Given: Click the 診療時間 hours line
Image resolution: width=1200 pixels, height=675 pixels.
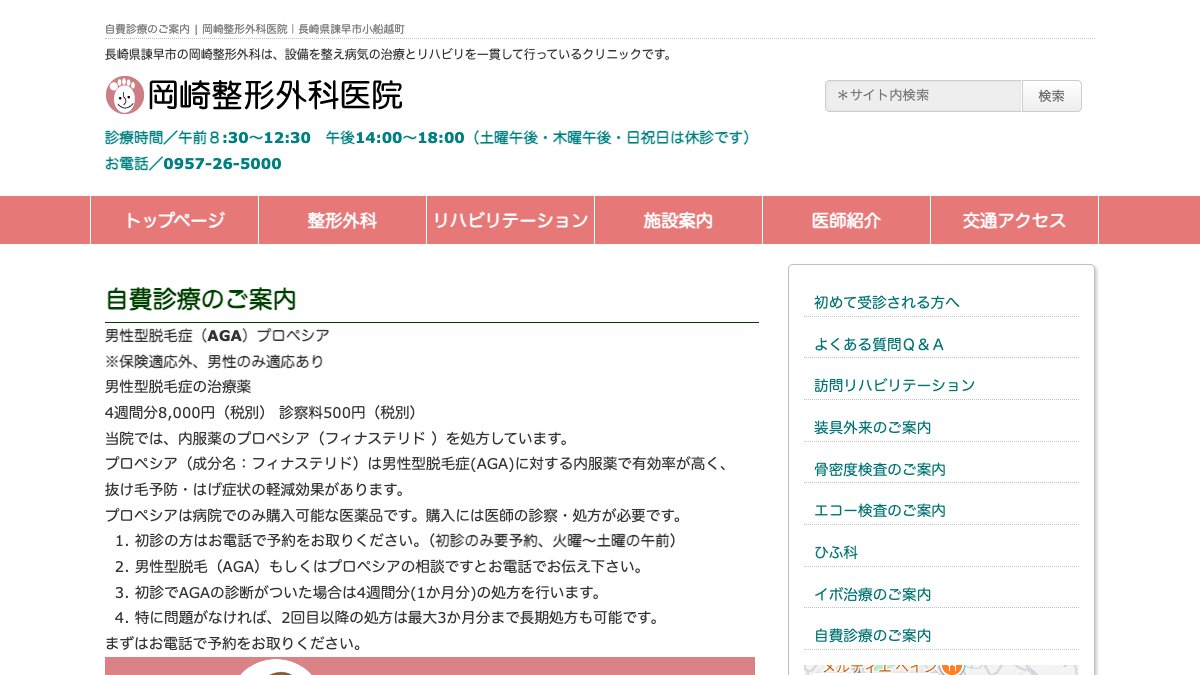Looking at the screenshot, I should [x=428, y=137].
